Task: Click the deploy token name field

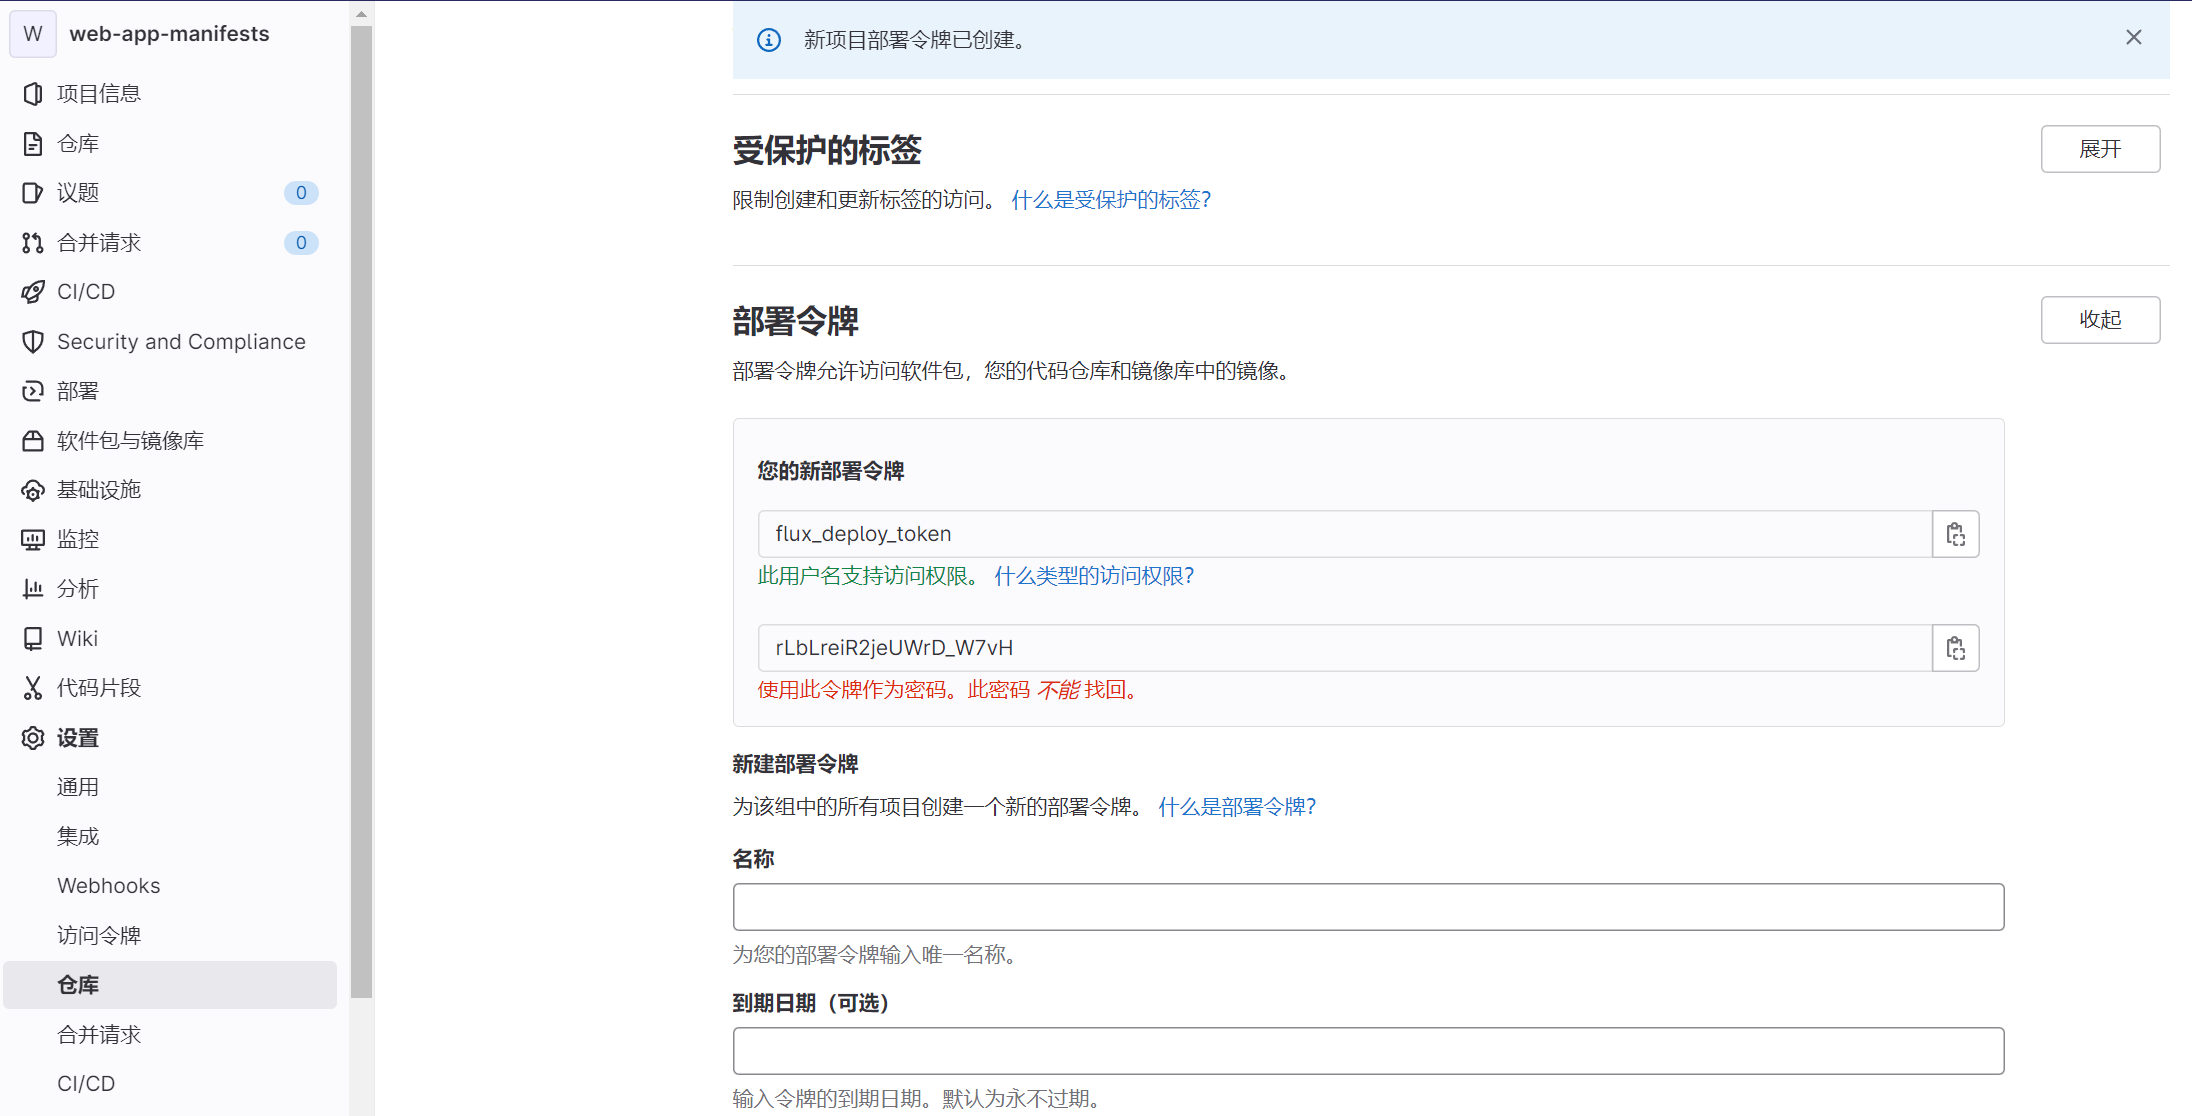Action: (1367, 907)
